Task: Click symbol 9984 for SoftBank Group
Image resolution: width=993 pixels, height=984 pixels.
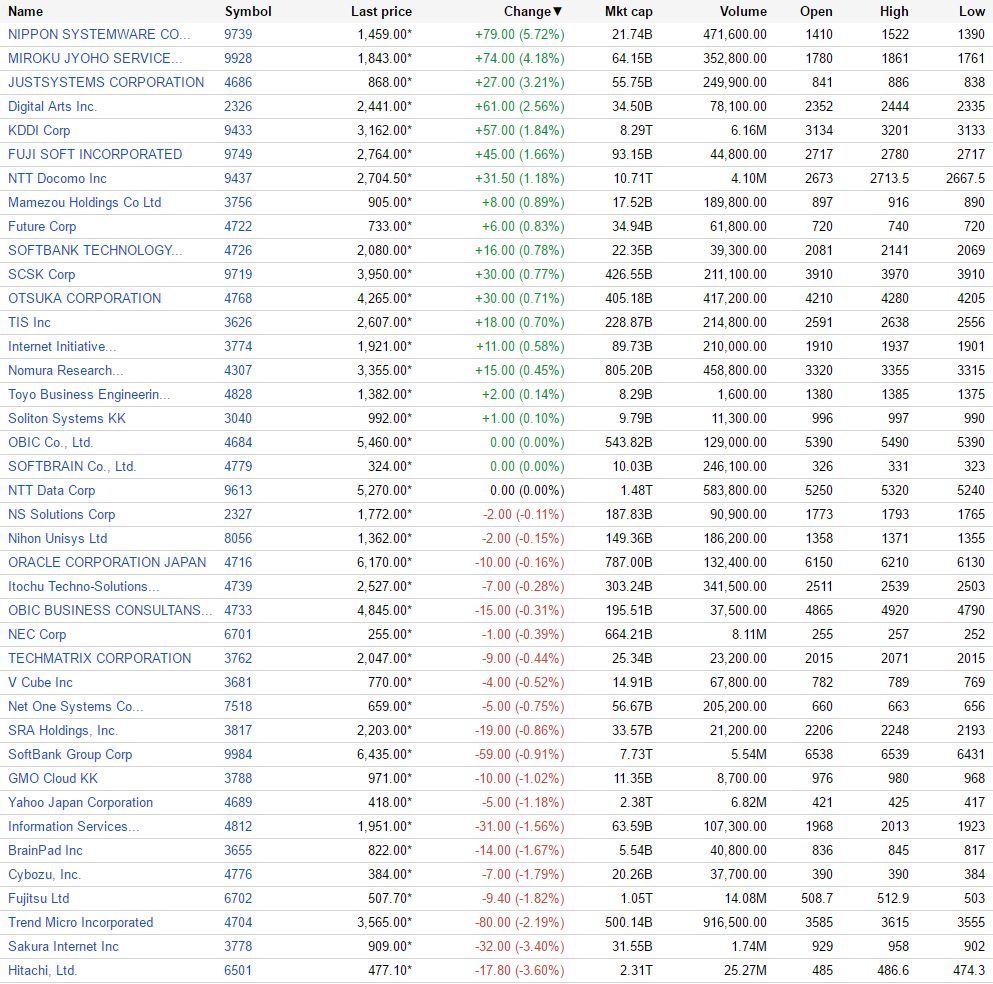Action: coord(238,755)
